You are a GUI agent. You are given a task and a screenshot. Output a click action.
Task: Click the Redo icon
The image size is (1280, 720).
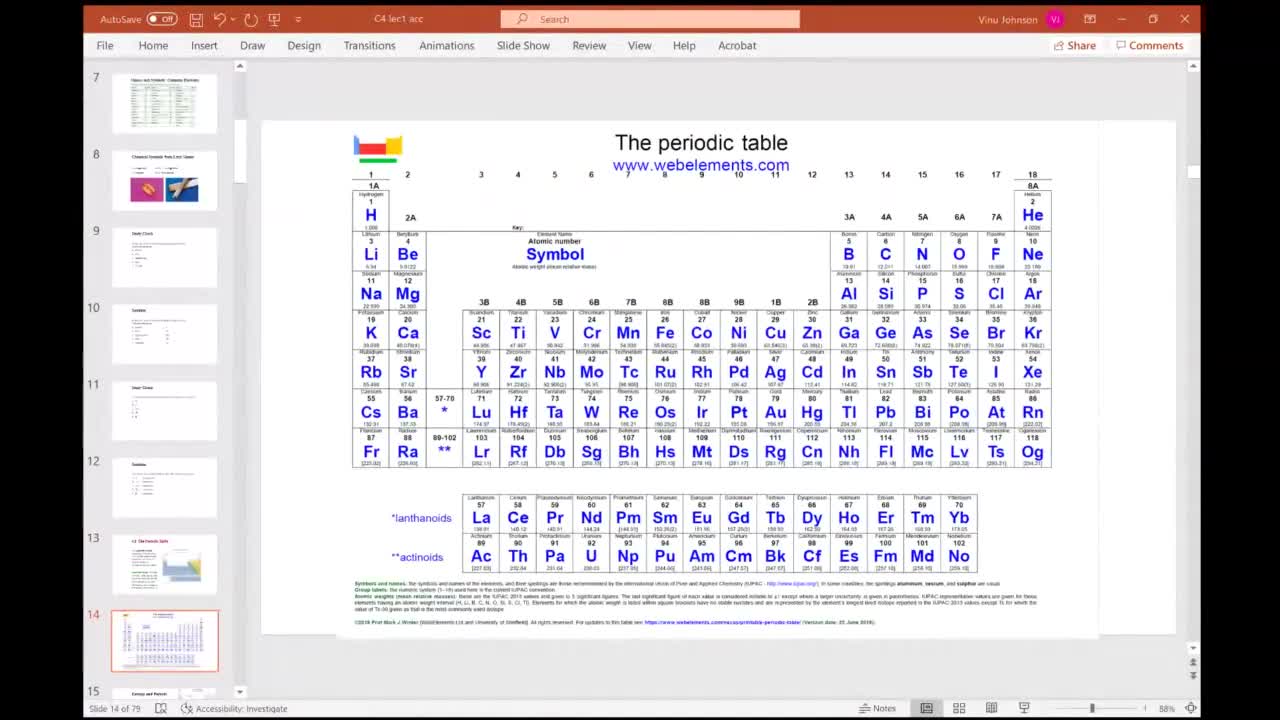pyautogui.click(x=251, y=19)
